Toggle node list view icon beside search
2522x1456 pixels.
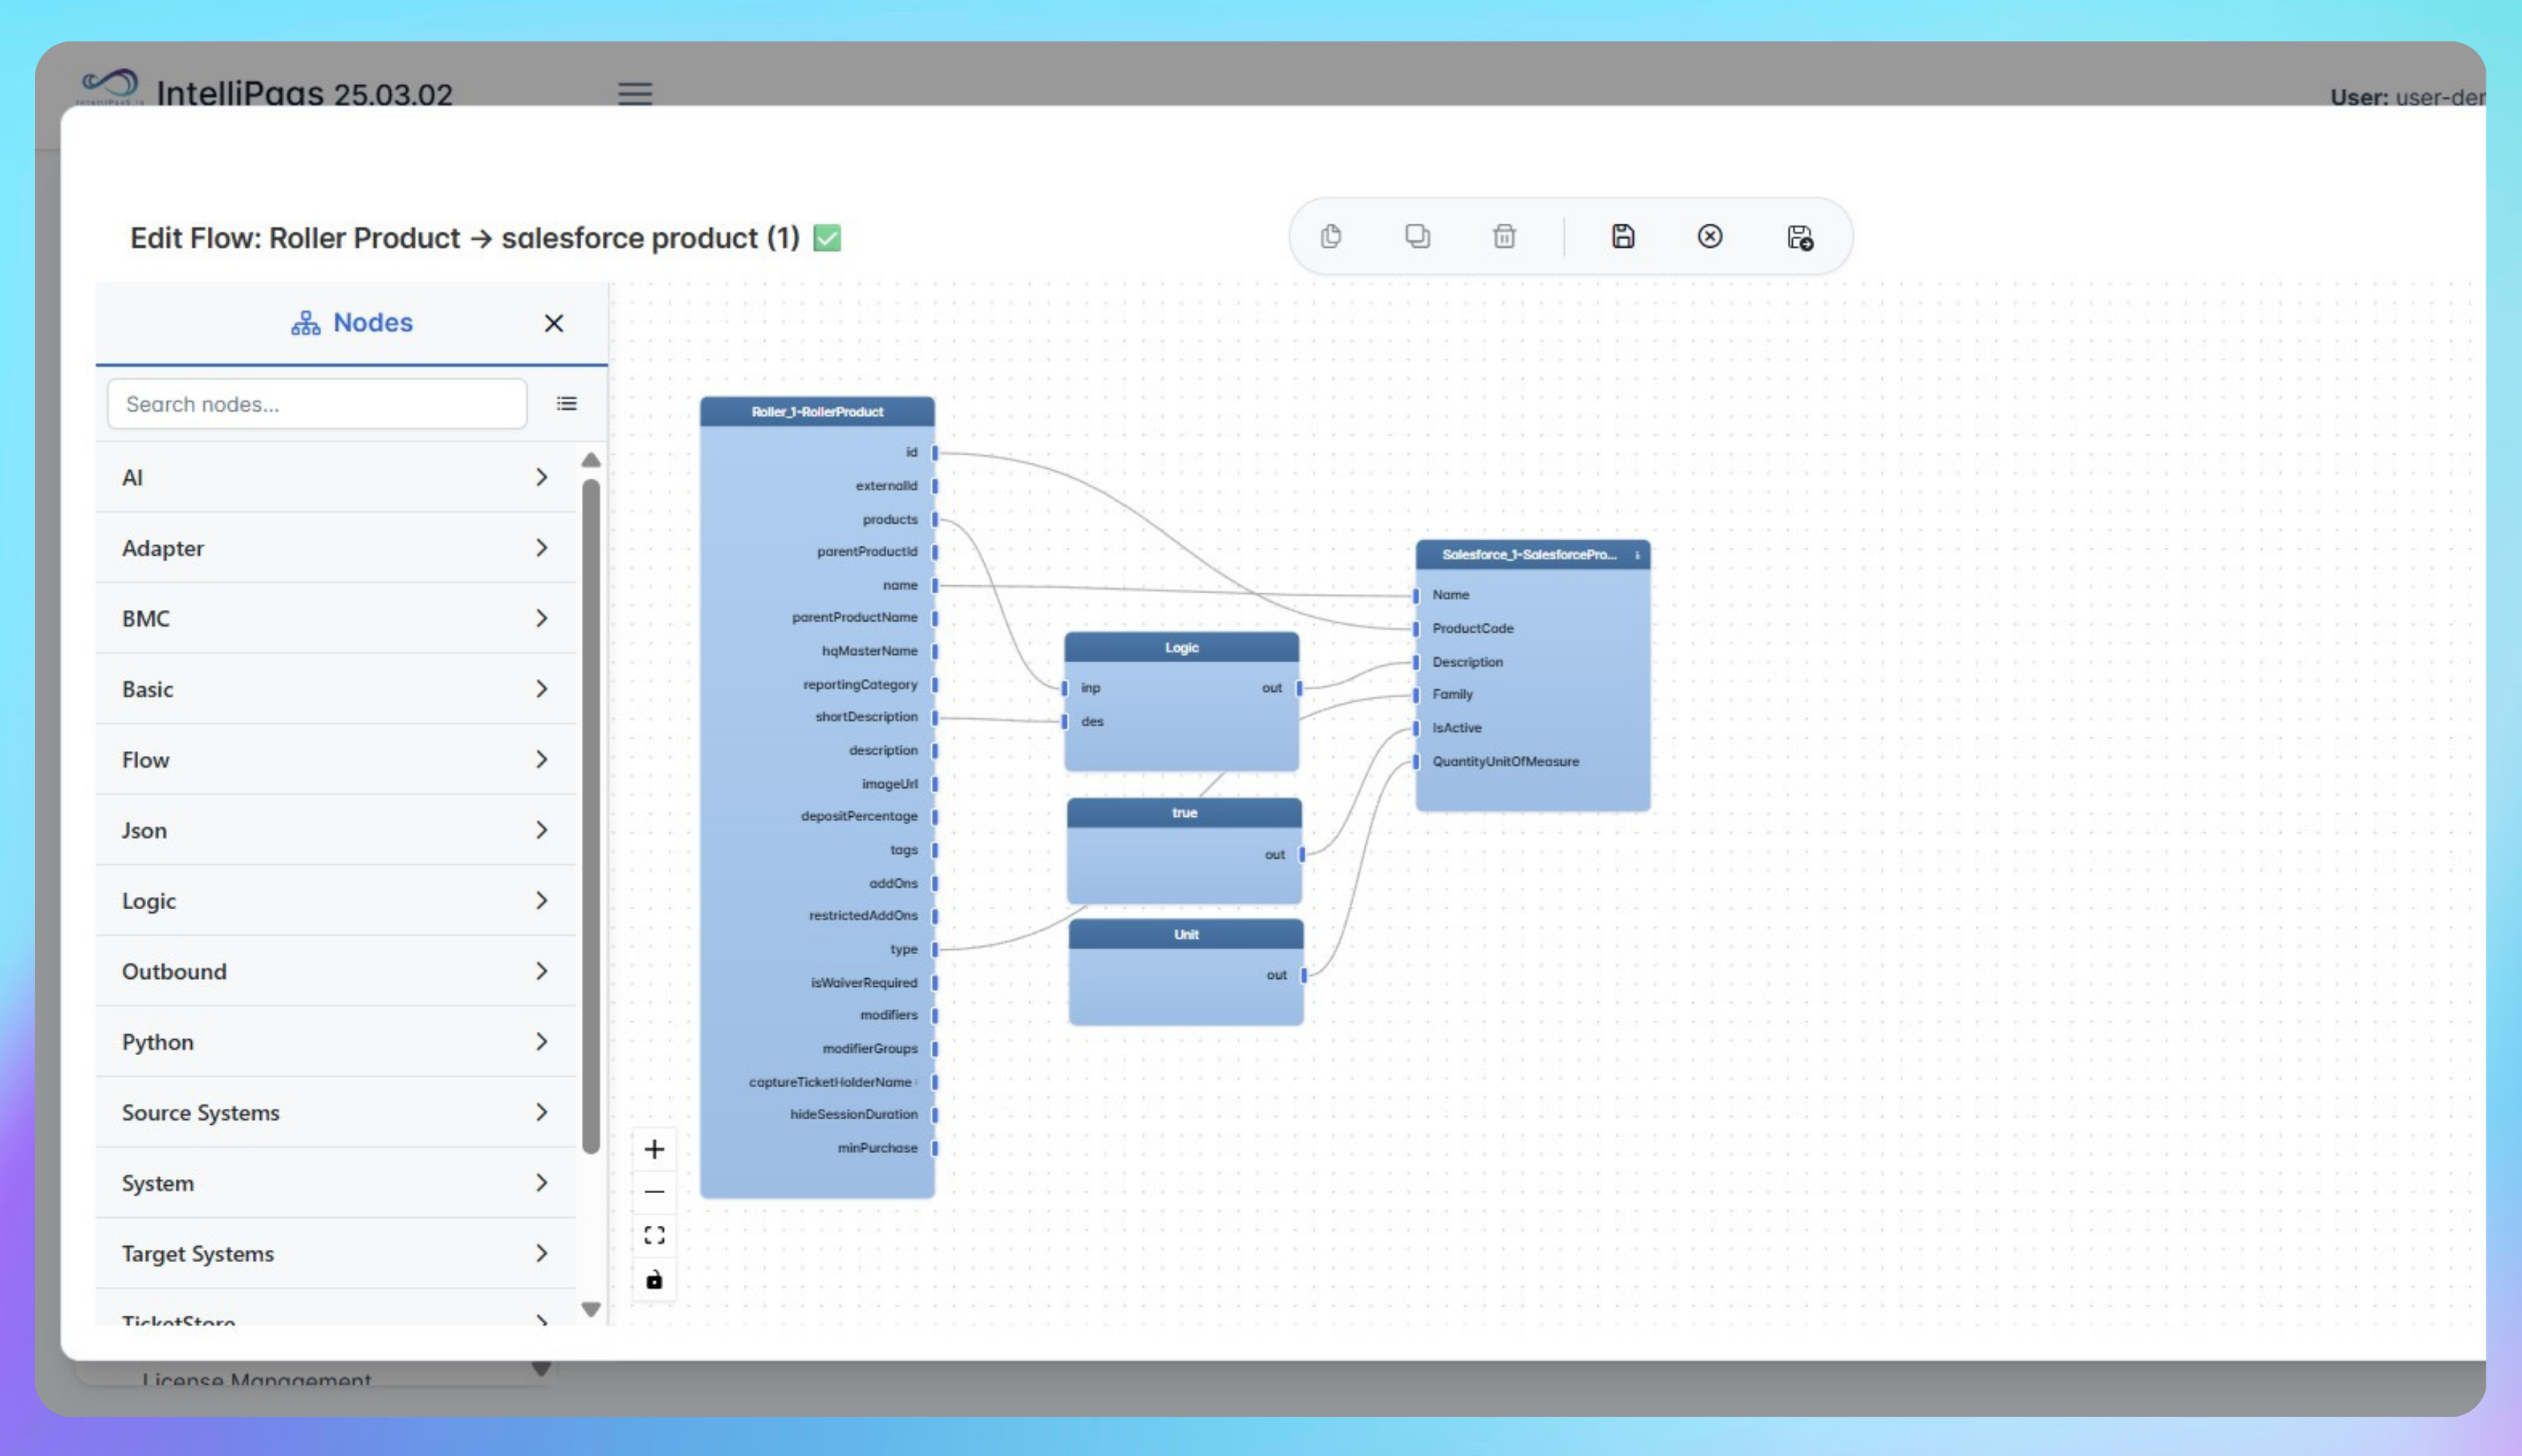click(567, 404)
